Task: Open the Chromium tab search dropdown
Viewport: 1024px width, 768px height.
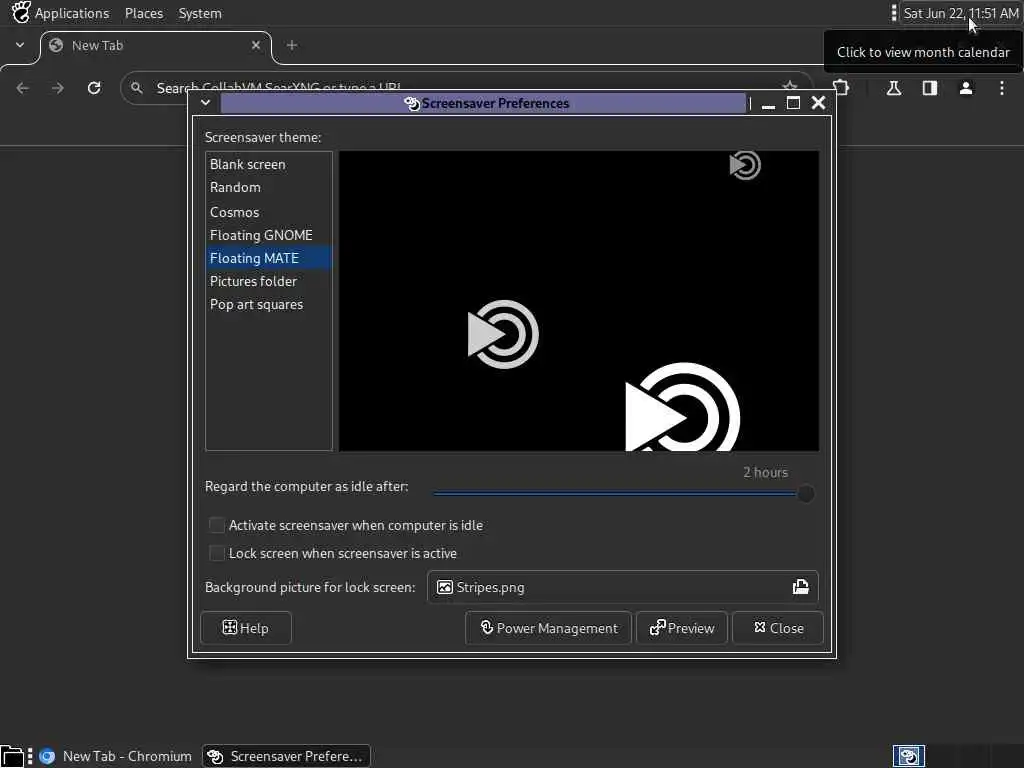Action: pyautogui.click(x=20, y=45)
